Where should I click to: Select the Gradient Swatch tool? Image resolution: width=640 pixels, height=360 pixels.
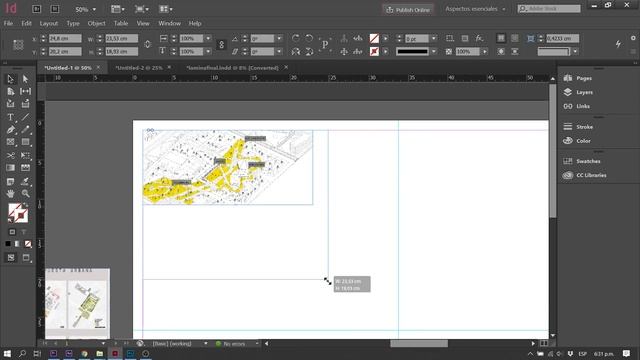[x=10, y=168]
